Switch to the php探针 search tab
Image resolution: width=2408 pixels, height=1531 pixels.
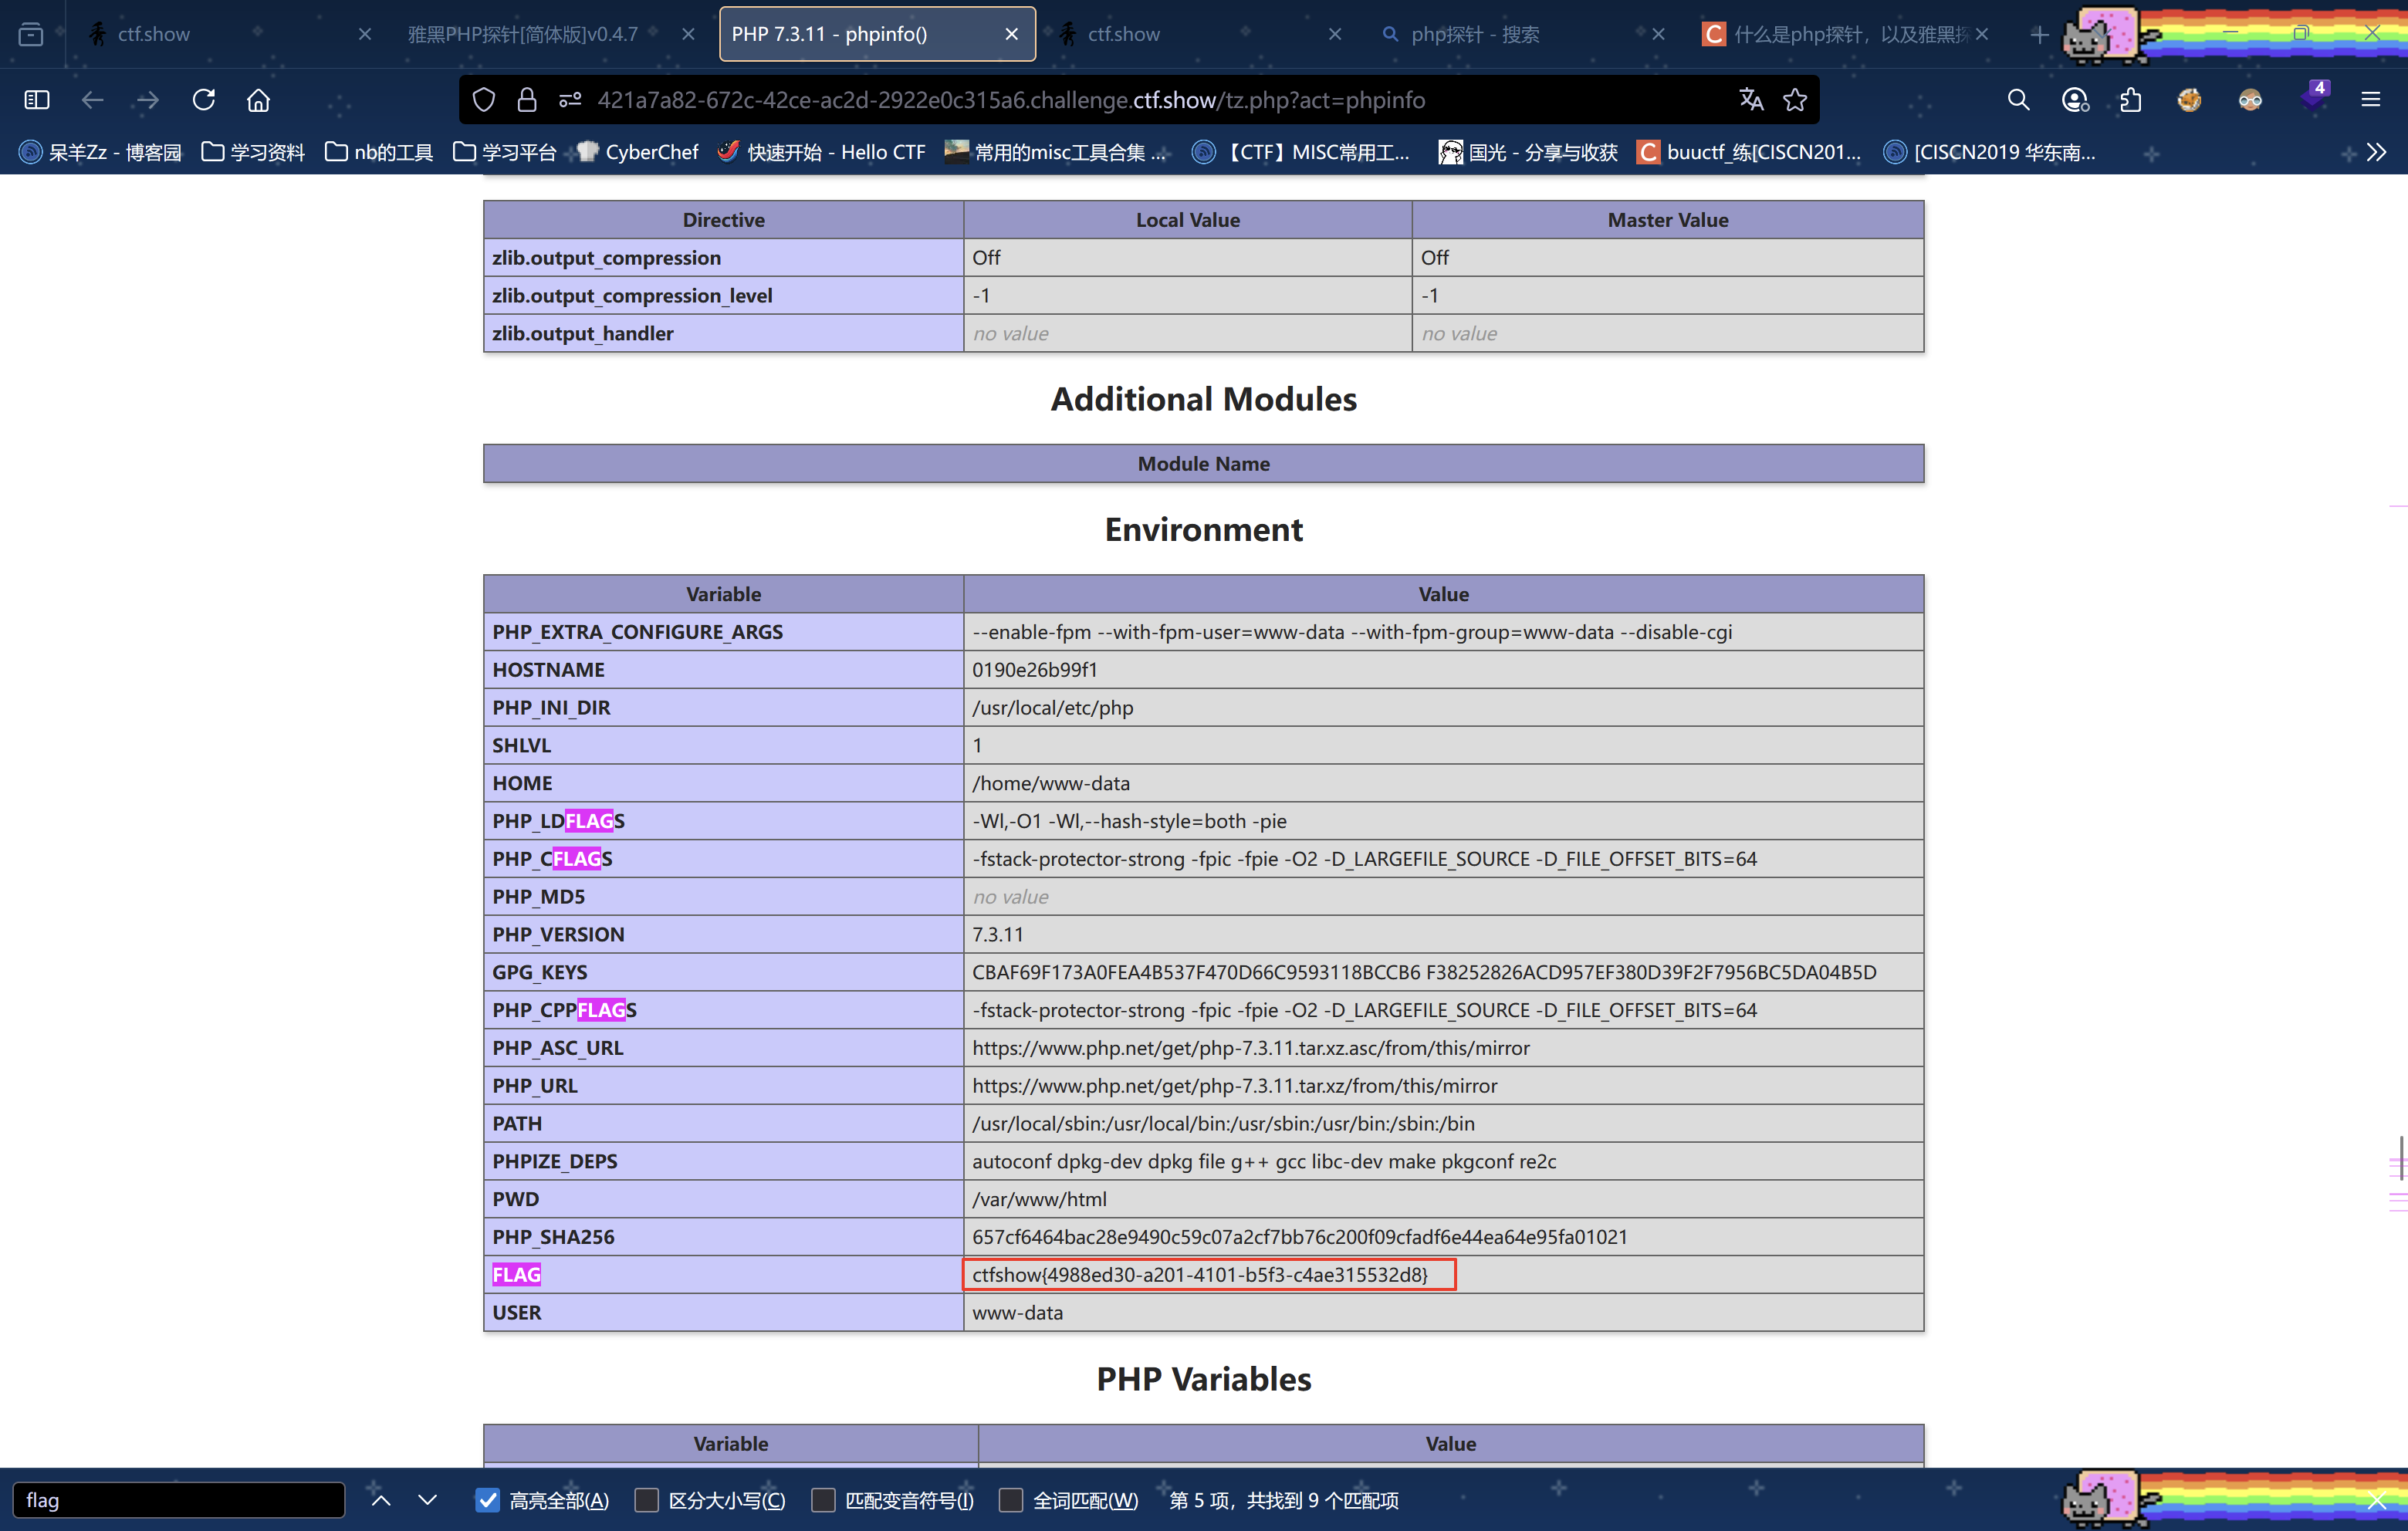point(1474,34)
